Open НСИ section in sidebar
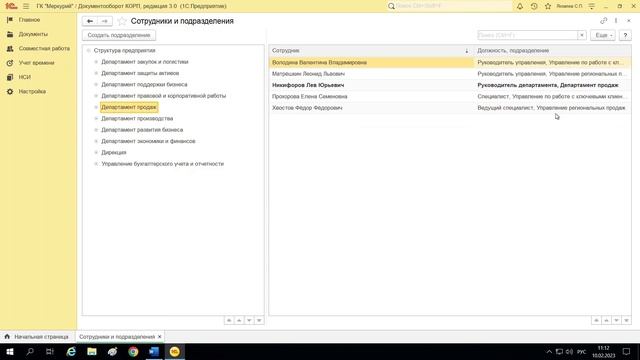Viewport: 640px width, 360px height. [x=24, y=77]
